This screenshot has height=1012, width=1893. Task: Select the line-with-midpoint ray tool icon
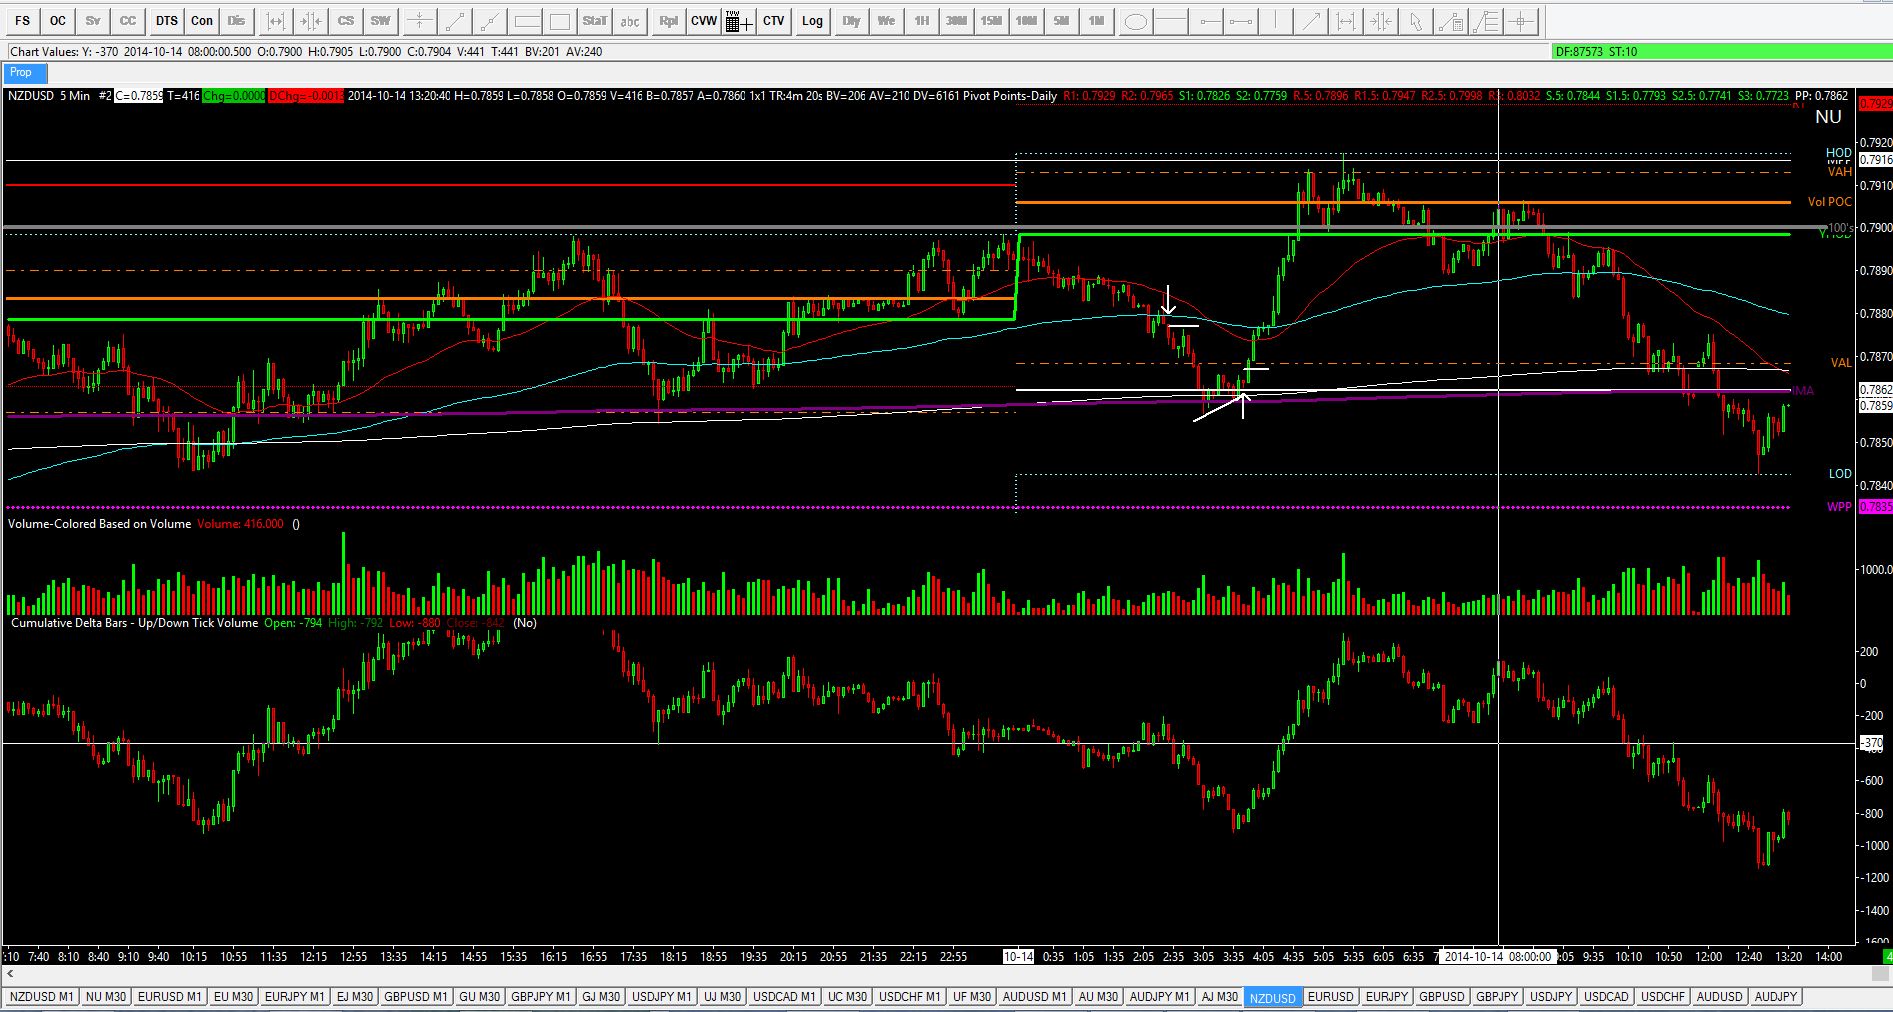click(490, 21)
